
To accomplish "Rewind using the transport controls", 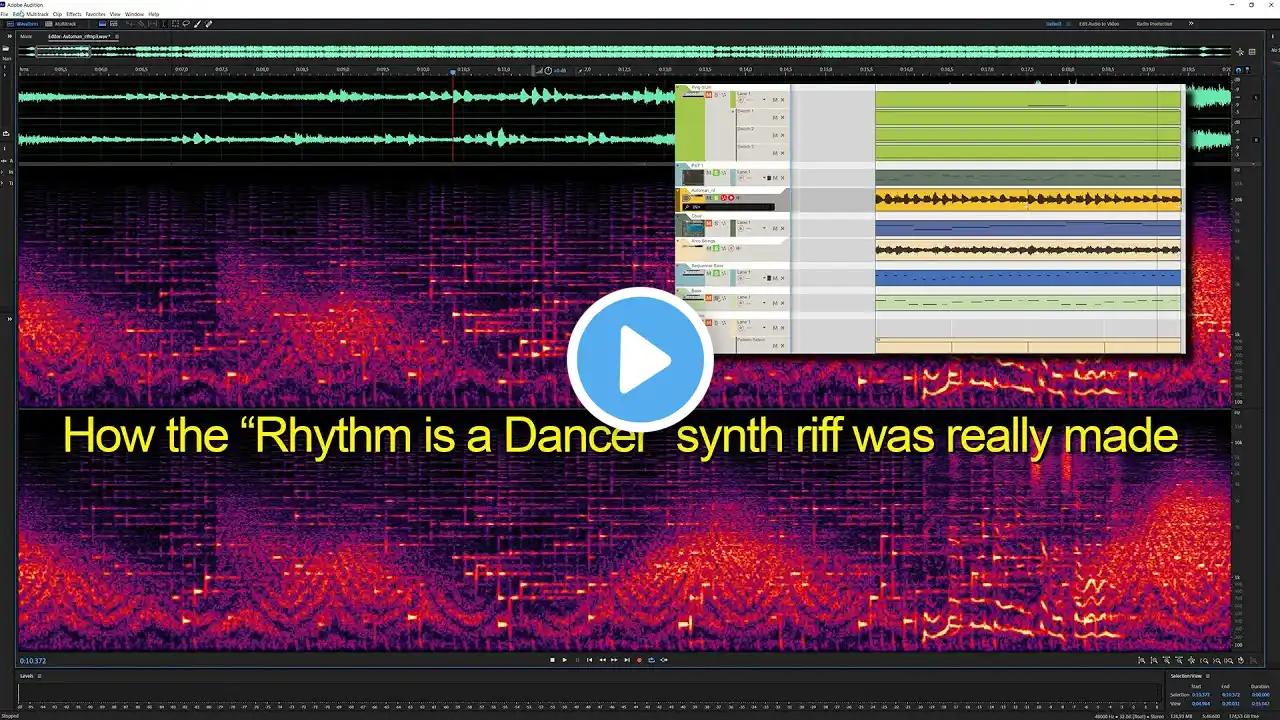I will point(602,660).
